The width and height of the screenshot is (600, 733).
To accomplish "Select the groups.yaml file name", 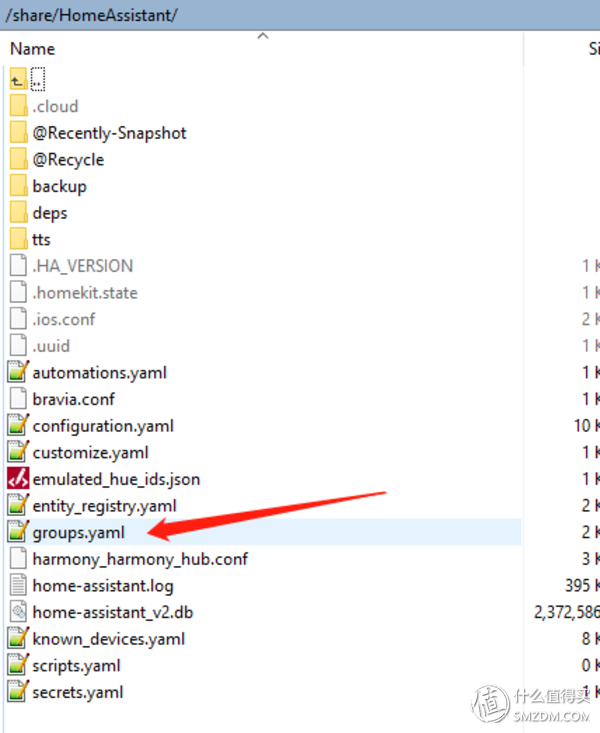I will click(79, 532).
